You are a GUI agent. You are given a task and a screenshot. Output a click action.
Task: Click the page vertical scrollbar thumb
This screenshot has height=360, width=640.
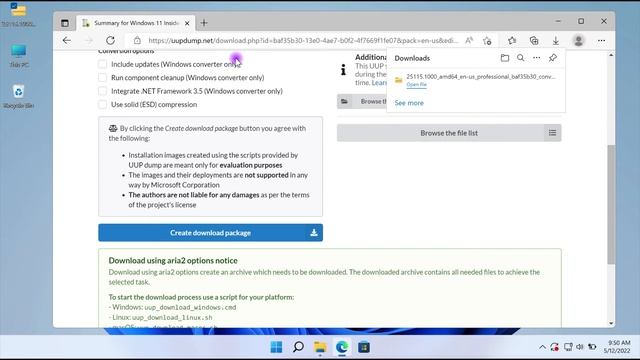611,204
